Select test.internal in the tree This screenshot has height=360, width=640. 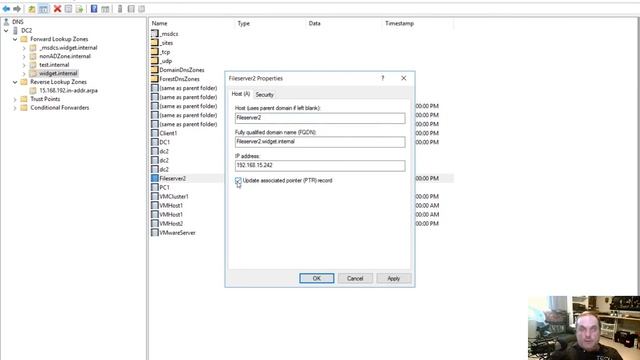[54, 65]
